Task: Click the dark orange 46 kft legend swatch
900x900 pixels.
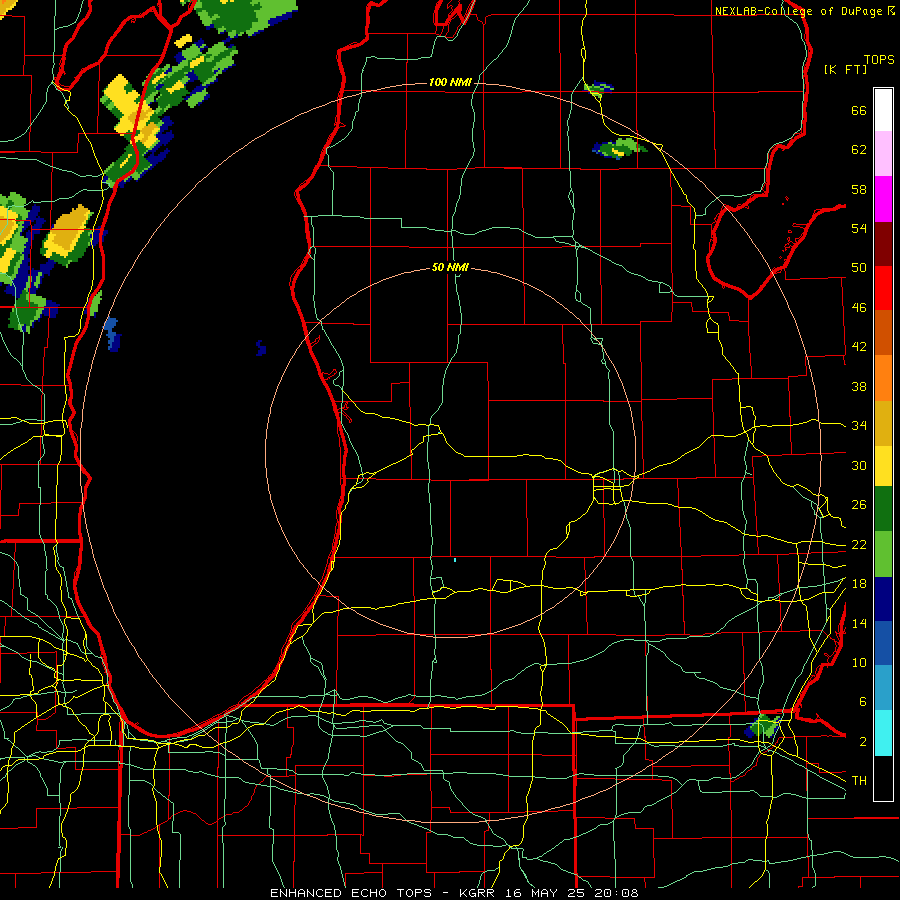Action: click(x=883, y=333)
